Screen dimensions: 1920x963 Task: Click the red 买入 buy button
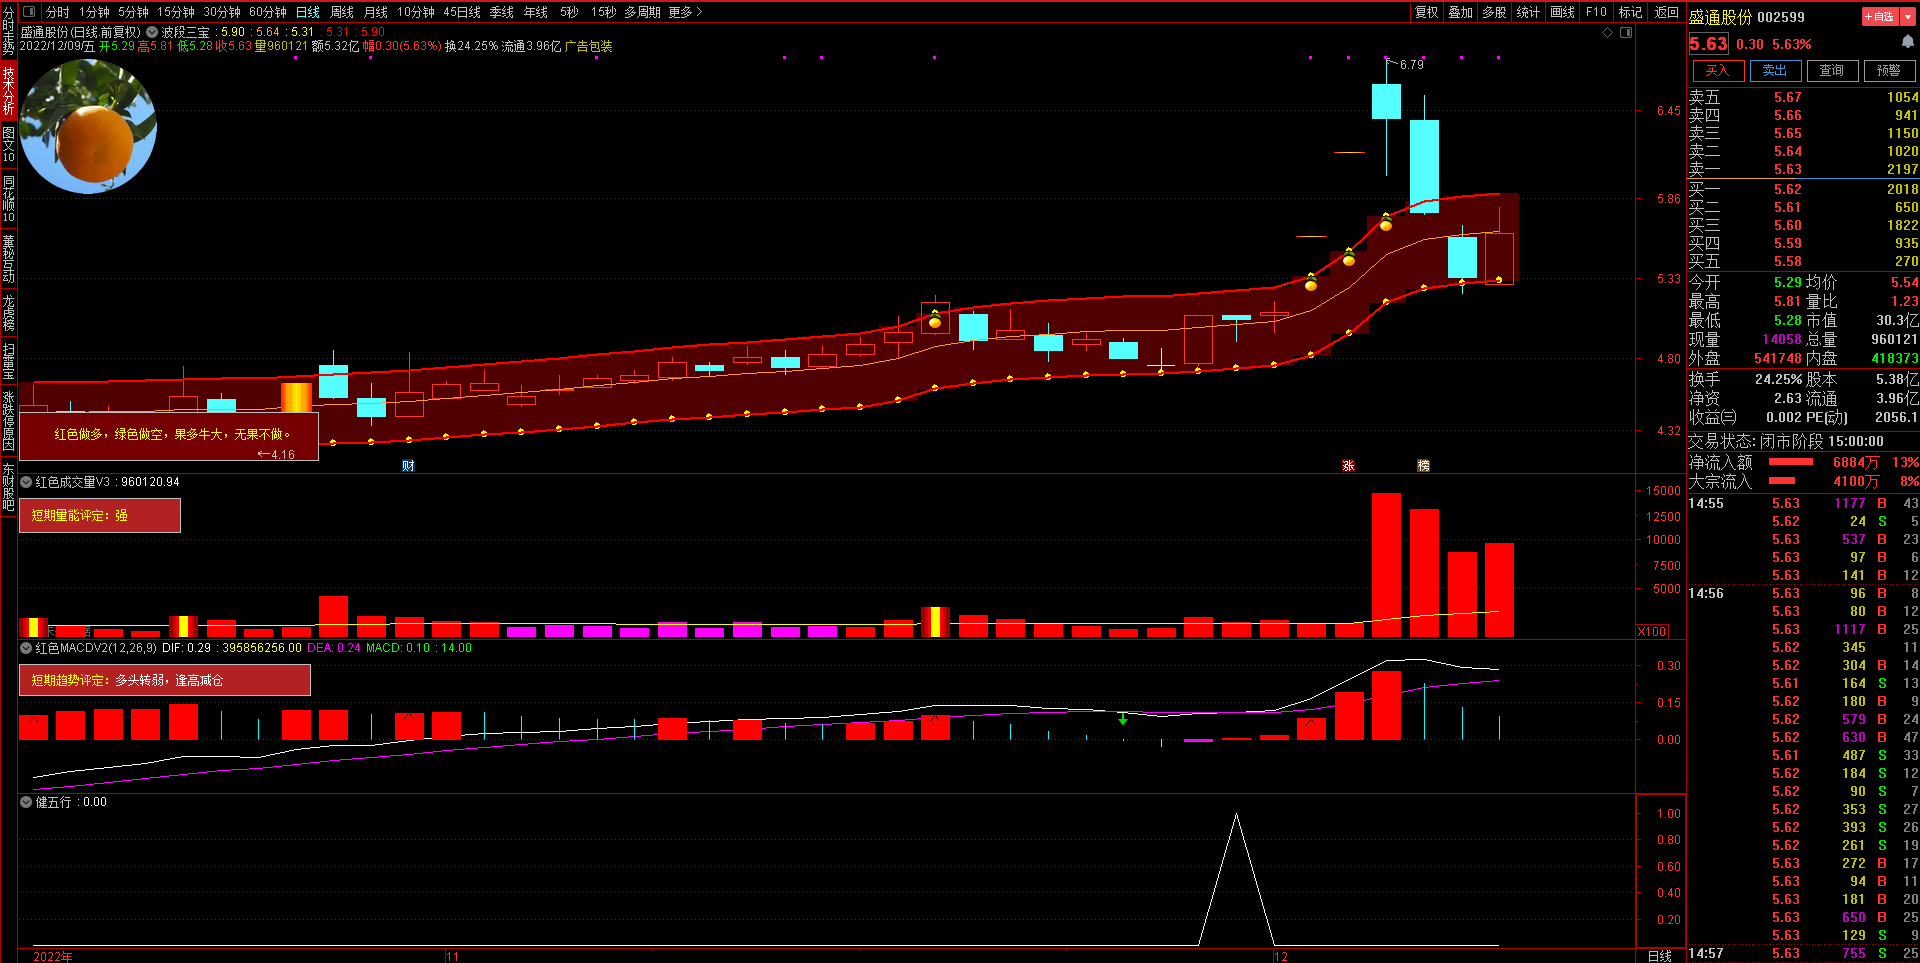[1717, 70]
